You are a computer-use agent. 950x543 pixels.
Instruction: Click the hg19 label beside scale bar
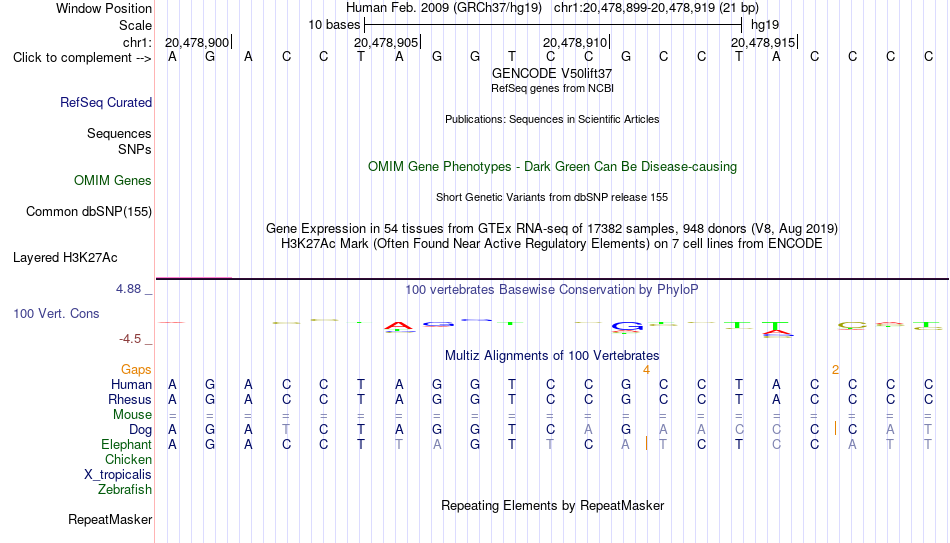pos(765,25)
